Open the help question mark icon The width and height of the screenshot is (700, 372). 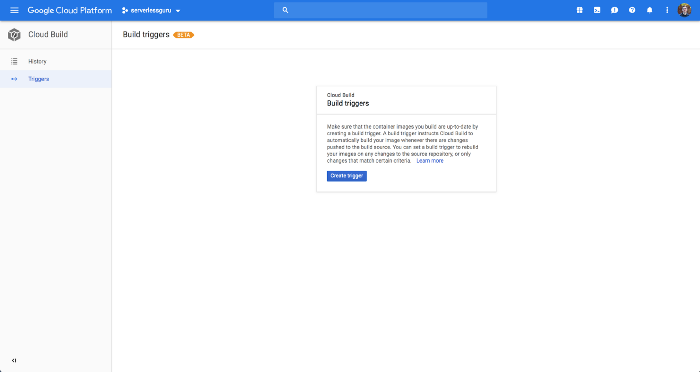click(x=632, y=10)
